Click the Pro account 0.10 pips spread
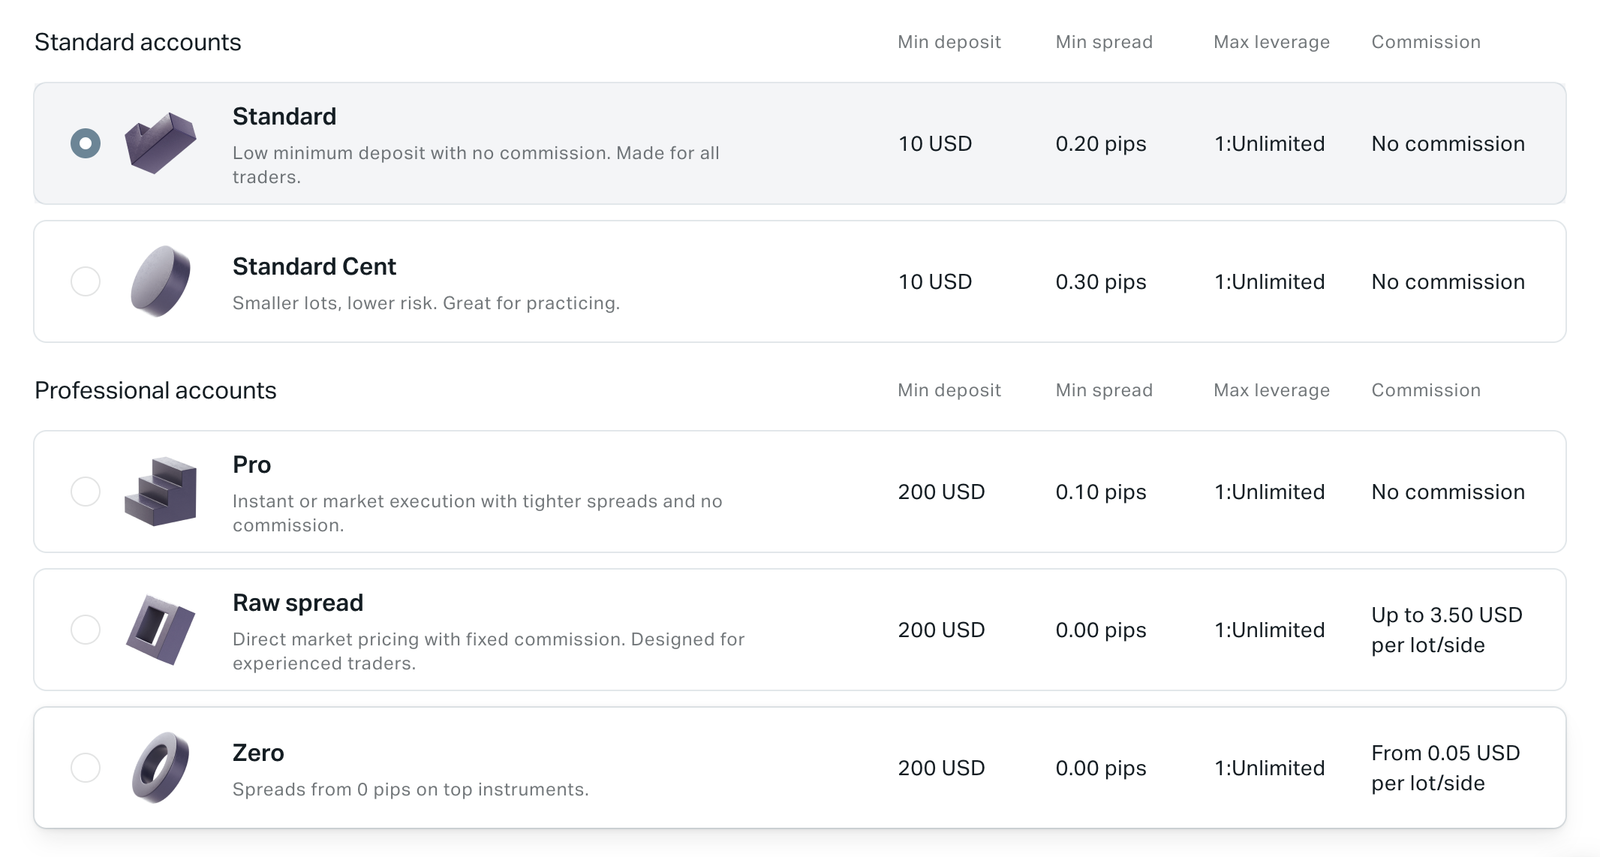The width and height of the screenshot is (1600, 857). [x=1100, y=492]
